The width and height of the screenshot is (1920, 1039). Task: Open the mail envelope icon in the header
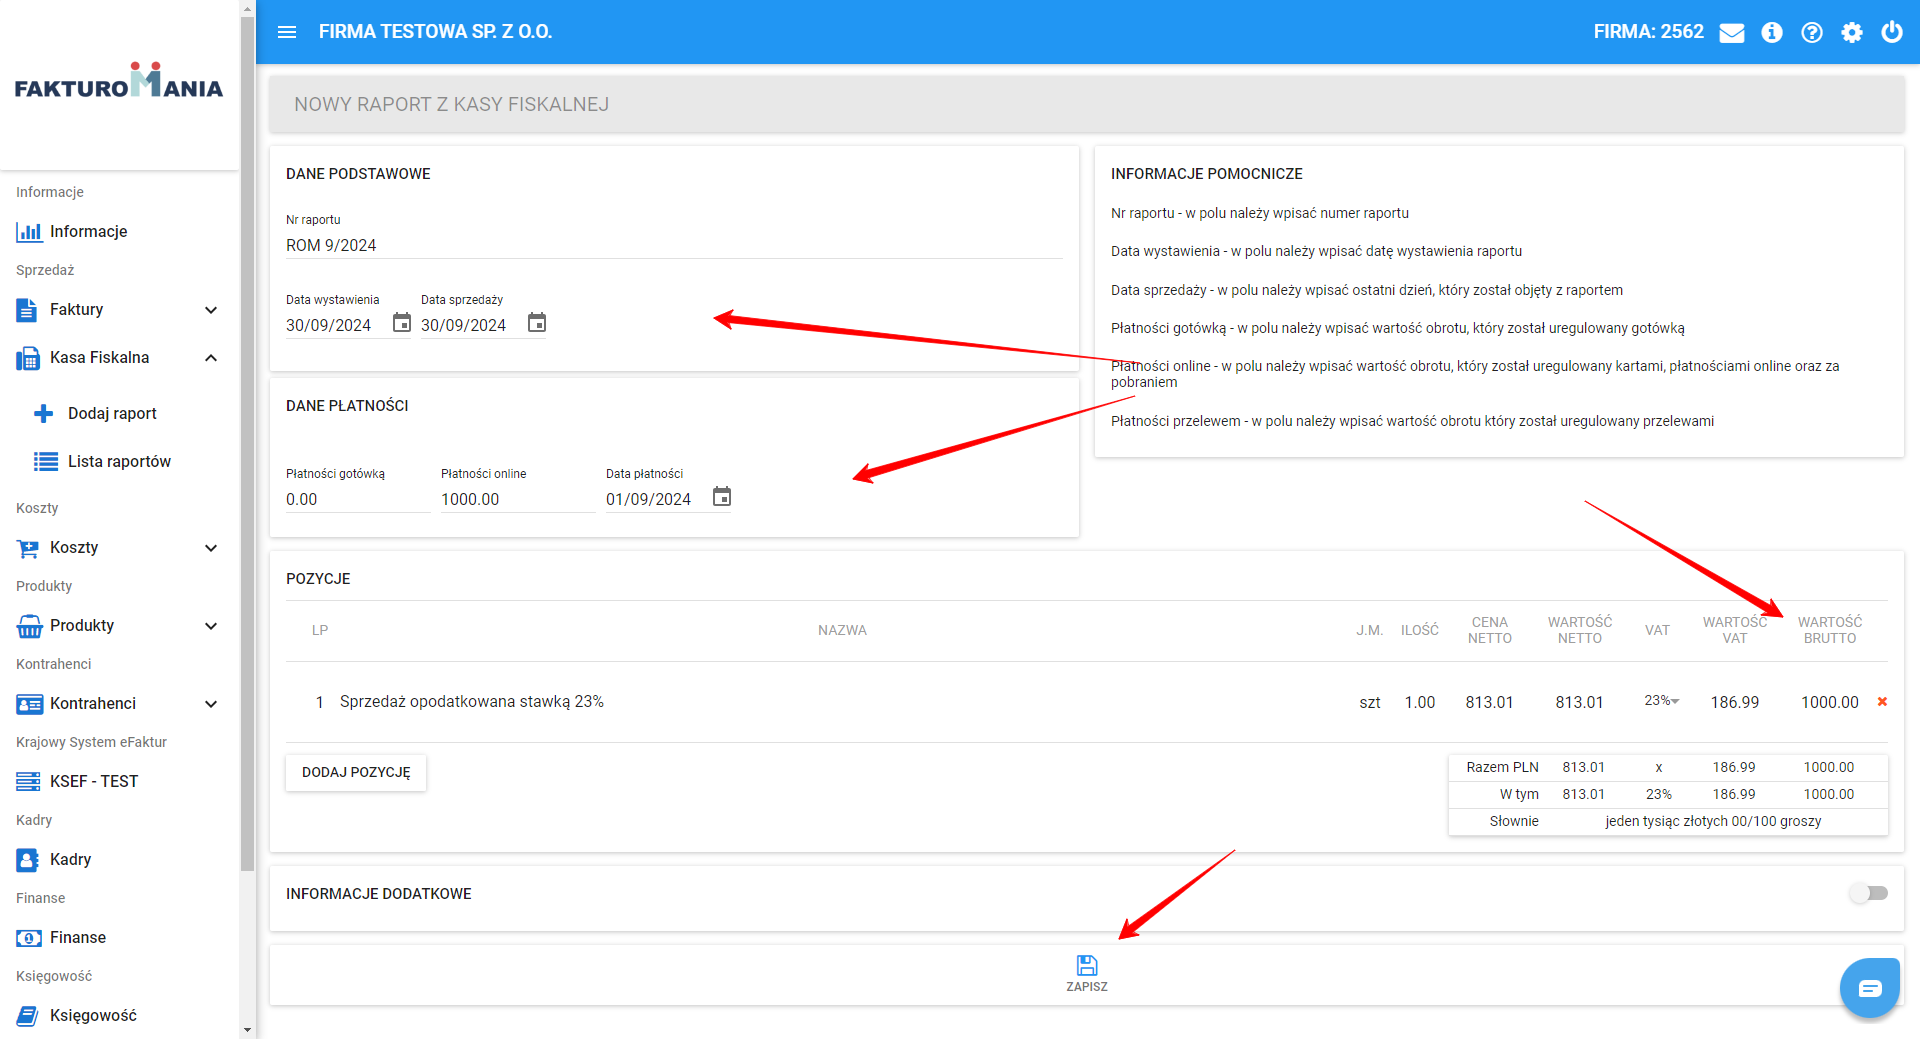tap(1732, 33)
